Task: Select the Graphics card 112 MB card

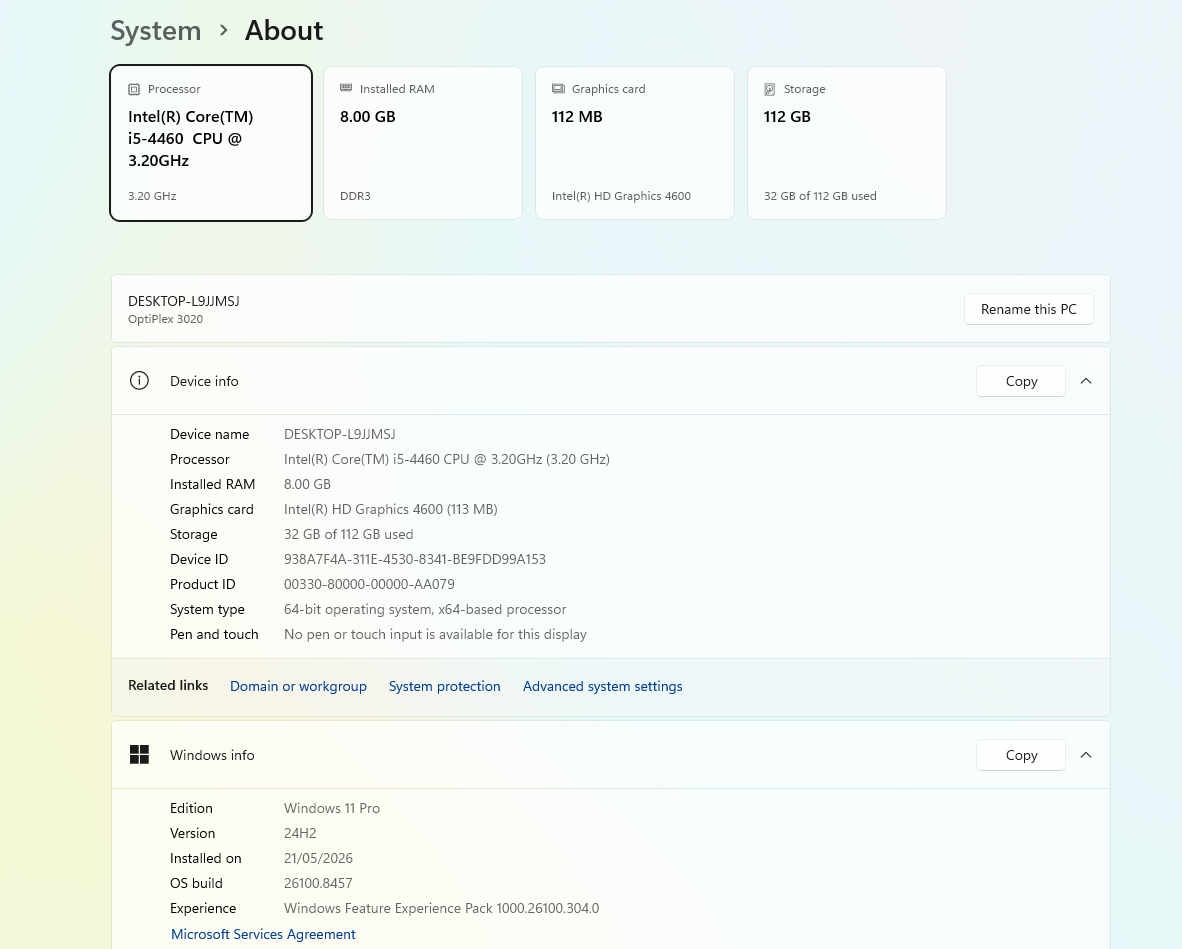Action: point(635,143)
